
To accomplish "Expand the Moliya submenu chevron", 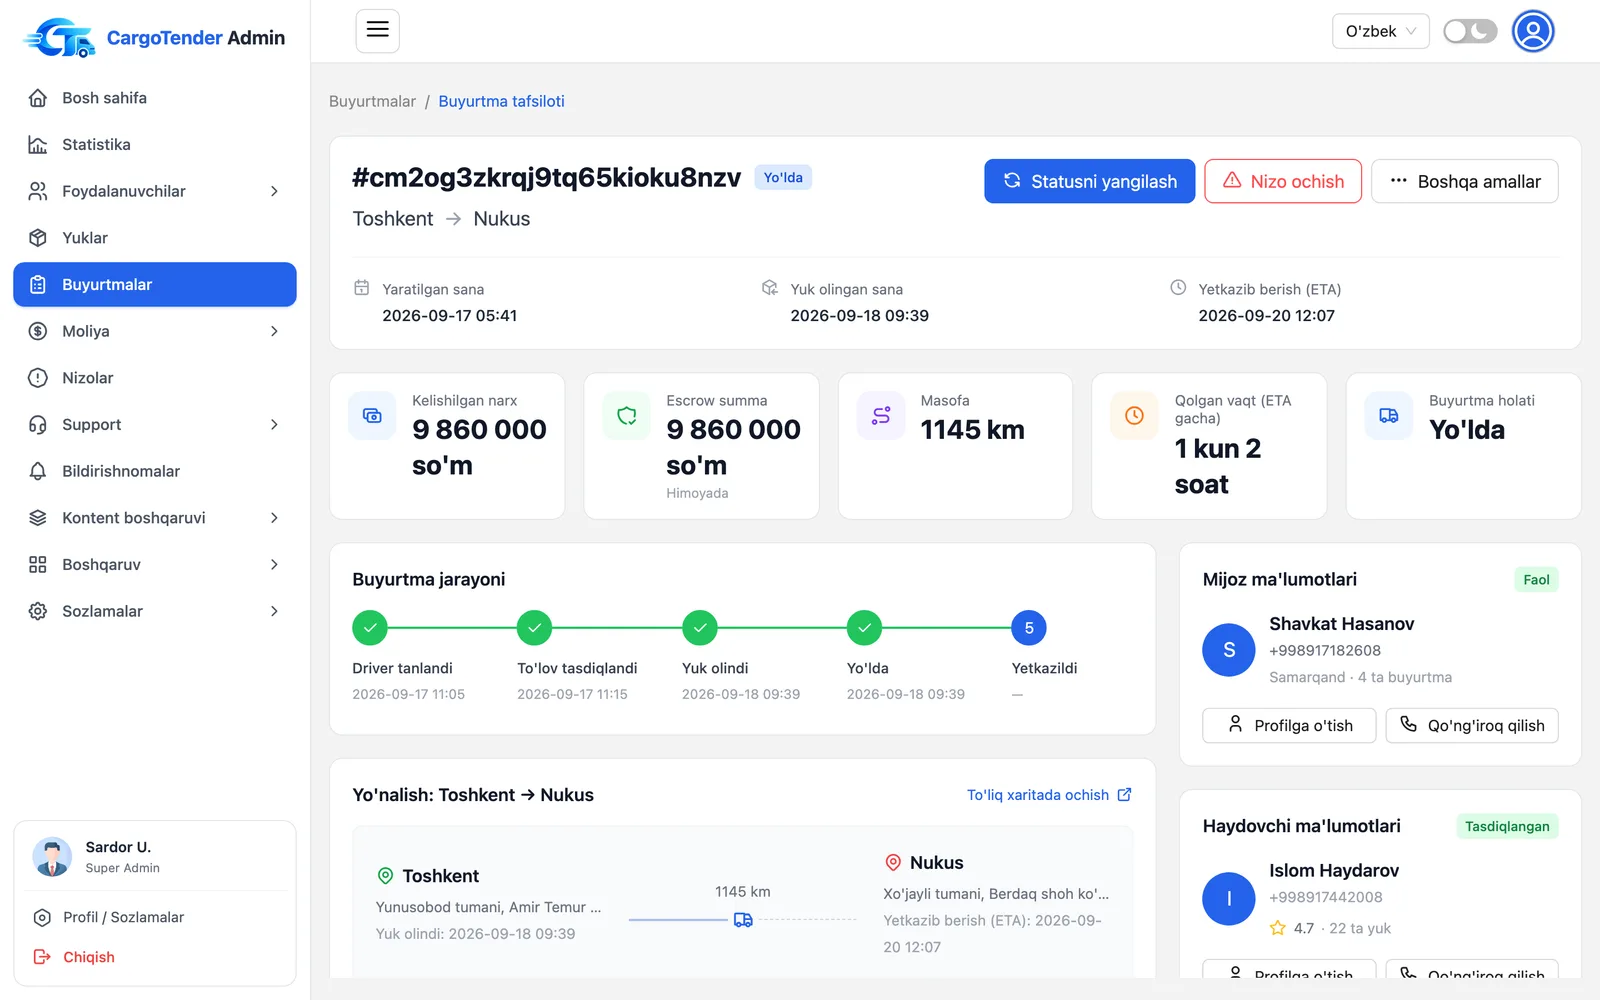I will 274,331.
